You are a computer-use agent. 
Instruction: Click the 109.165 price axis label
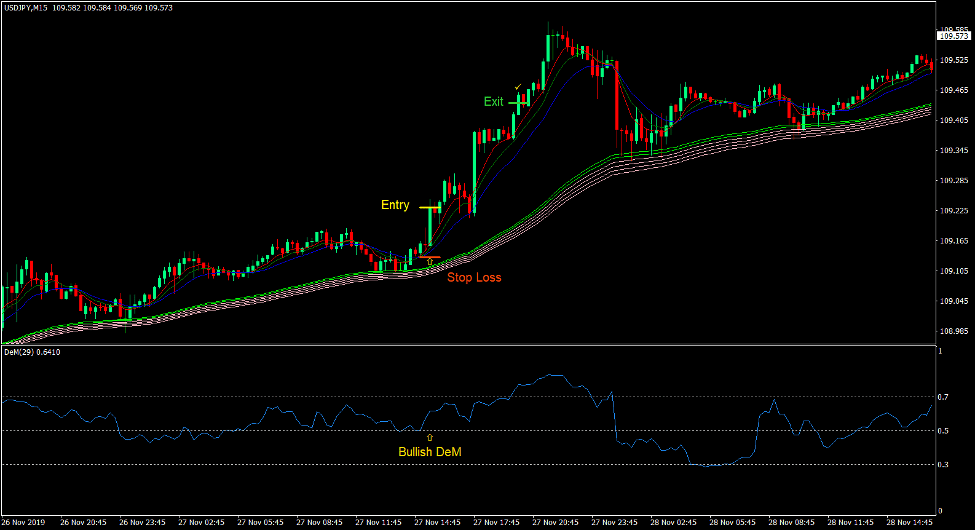(x=955, y=241)
